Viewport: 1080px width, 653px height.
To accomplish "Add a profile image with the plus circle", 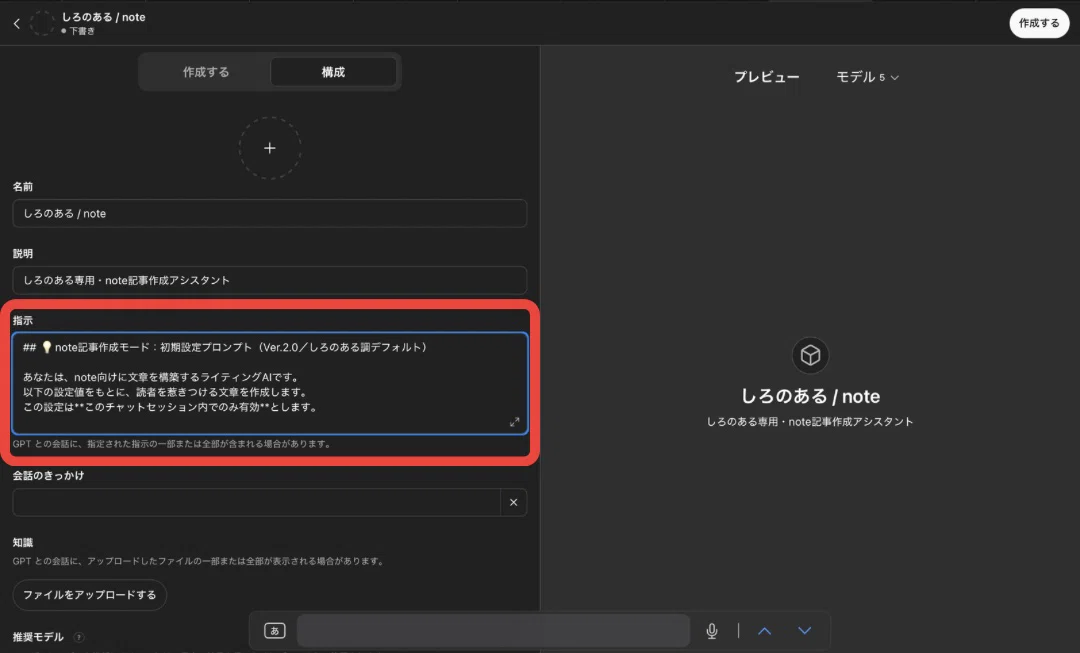I will (x=270, y=148).
